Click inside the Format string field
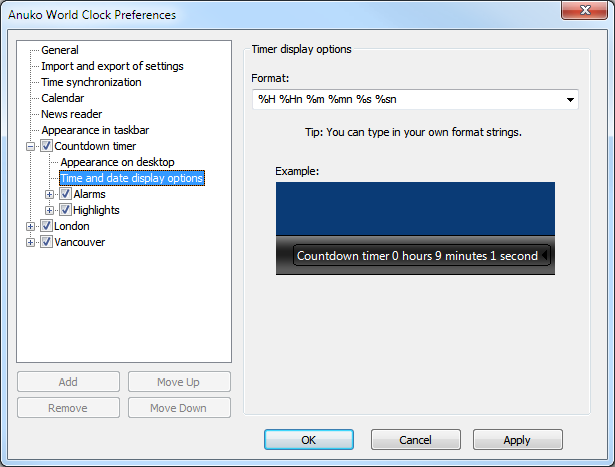 [400, 100]
